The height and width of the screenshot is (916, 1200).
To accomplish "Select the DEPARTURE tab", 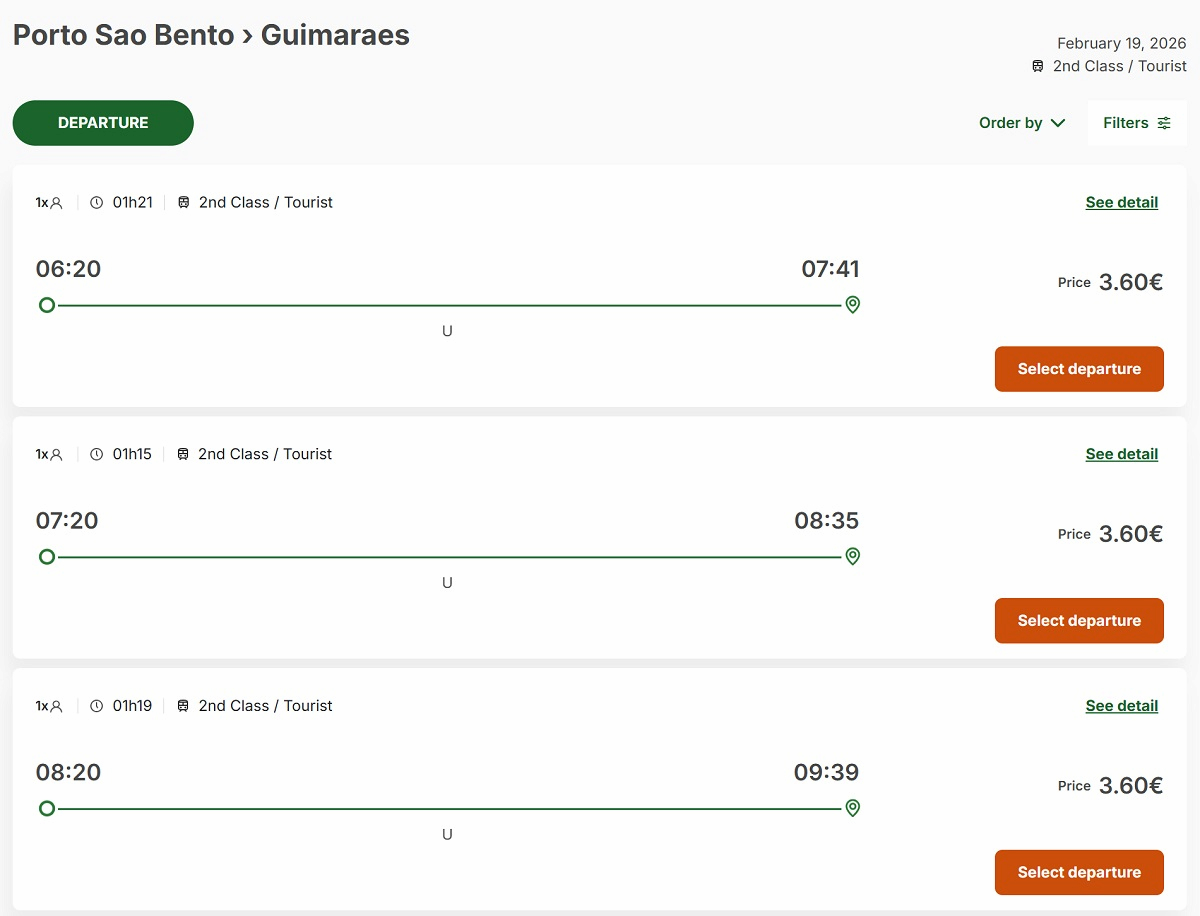I will click(103, 123).
